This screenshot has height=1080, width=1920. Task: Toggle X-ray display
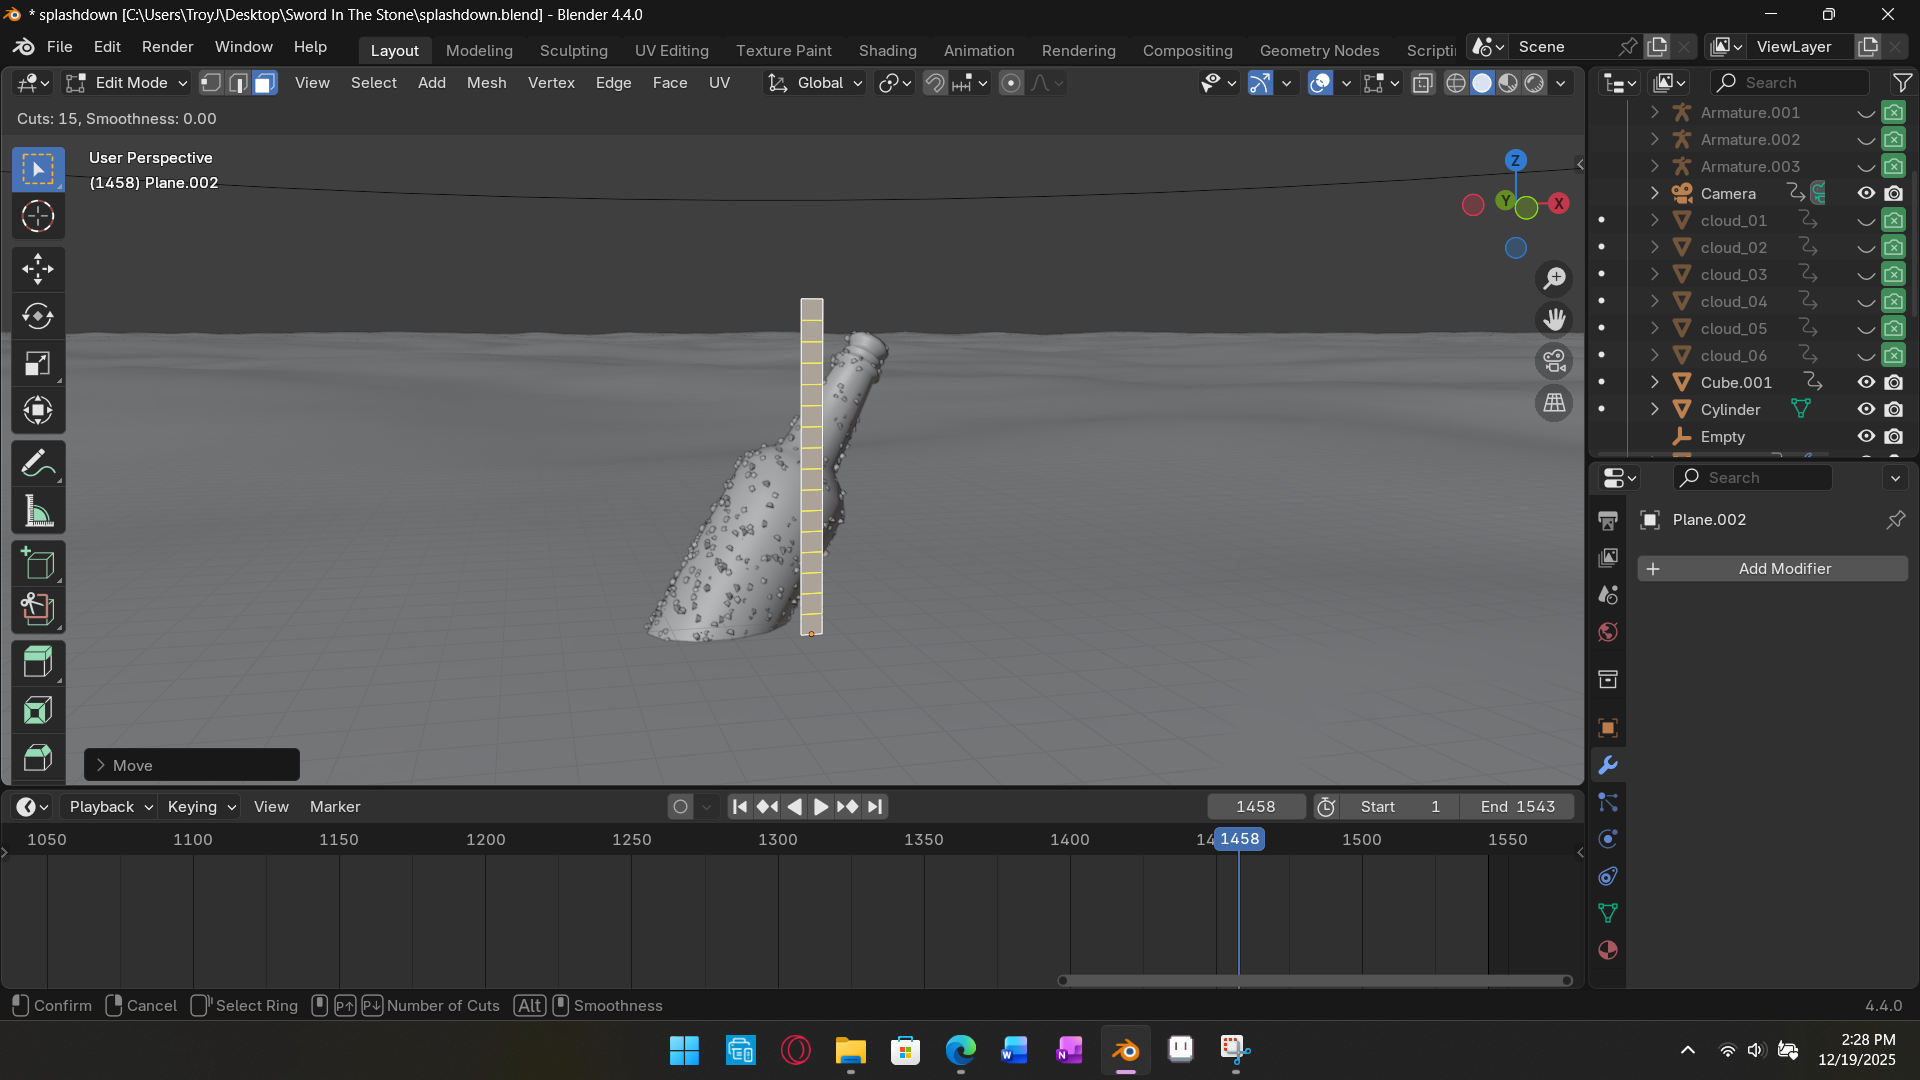[x=1423, y=83]
